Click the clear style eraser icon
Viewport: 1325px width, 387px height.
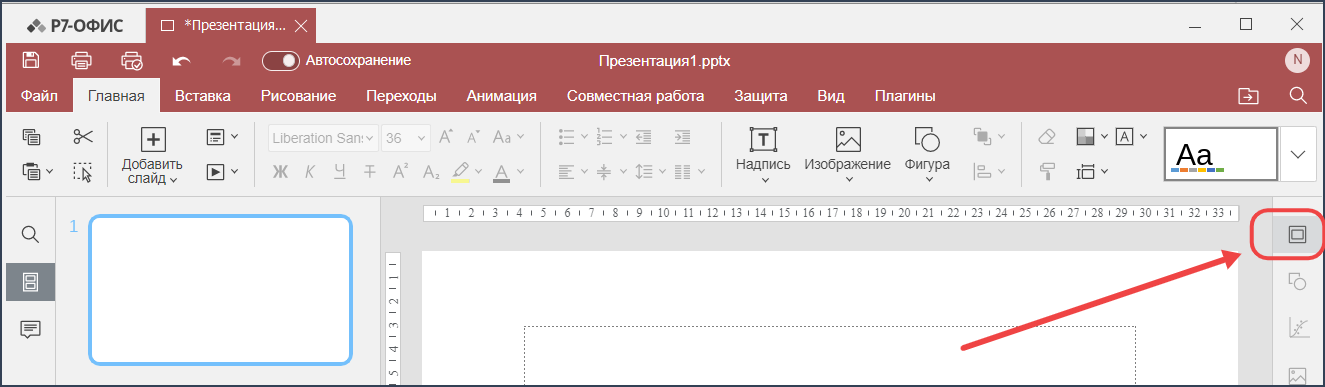1047,137
